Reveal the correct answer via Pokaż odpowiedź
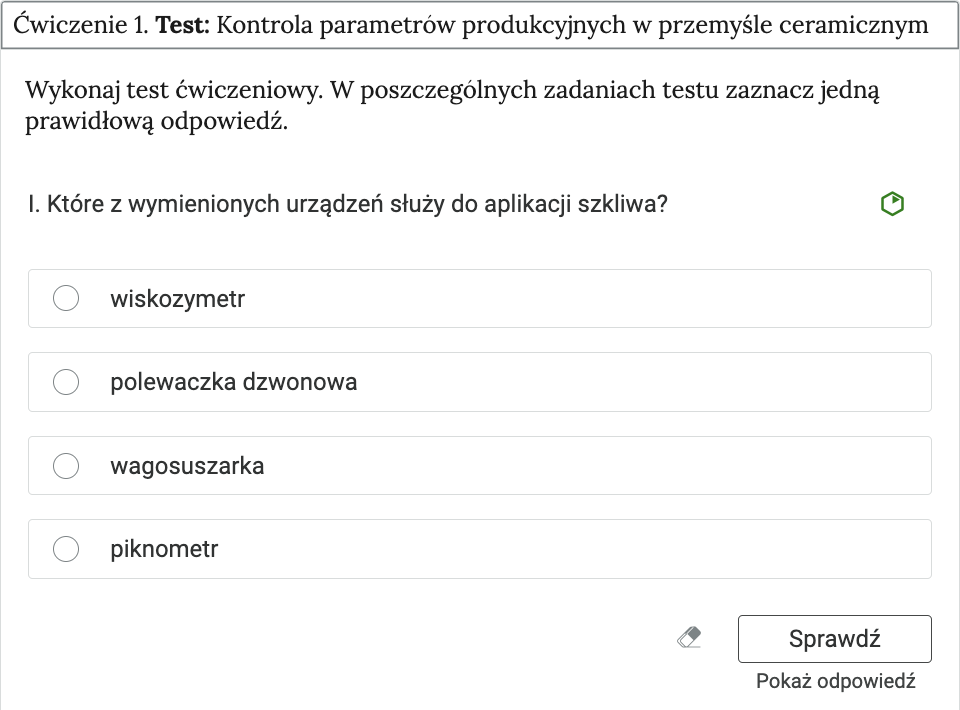The width and height of the screenshot is (960, 710). [834, 680]
